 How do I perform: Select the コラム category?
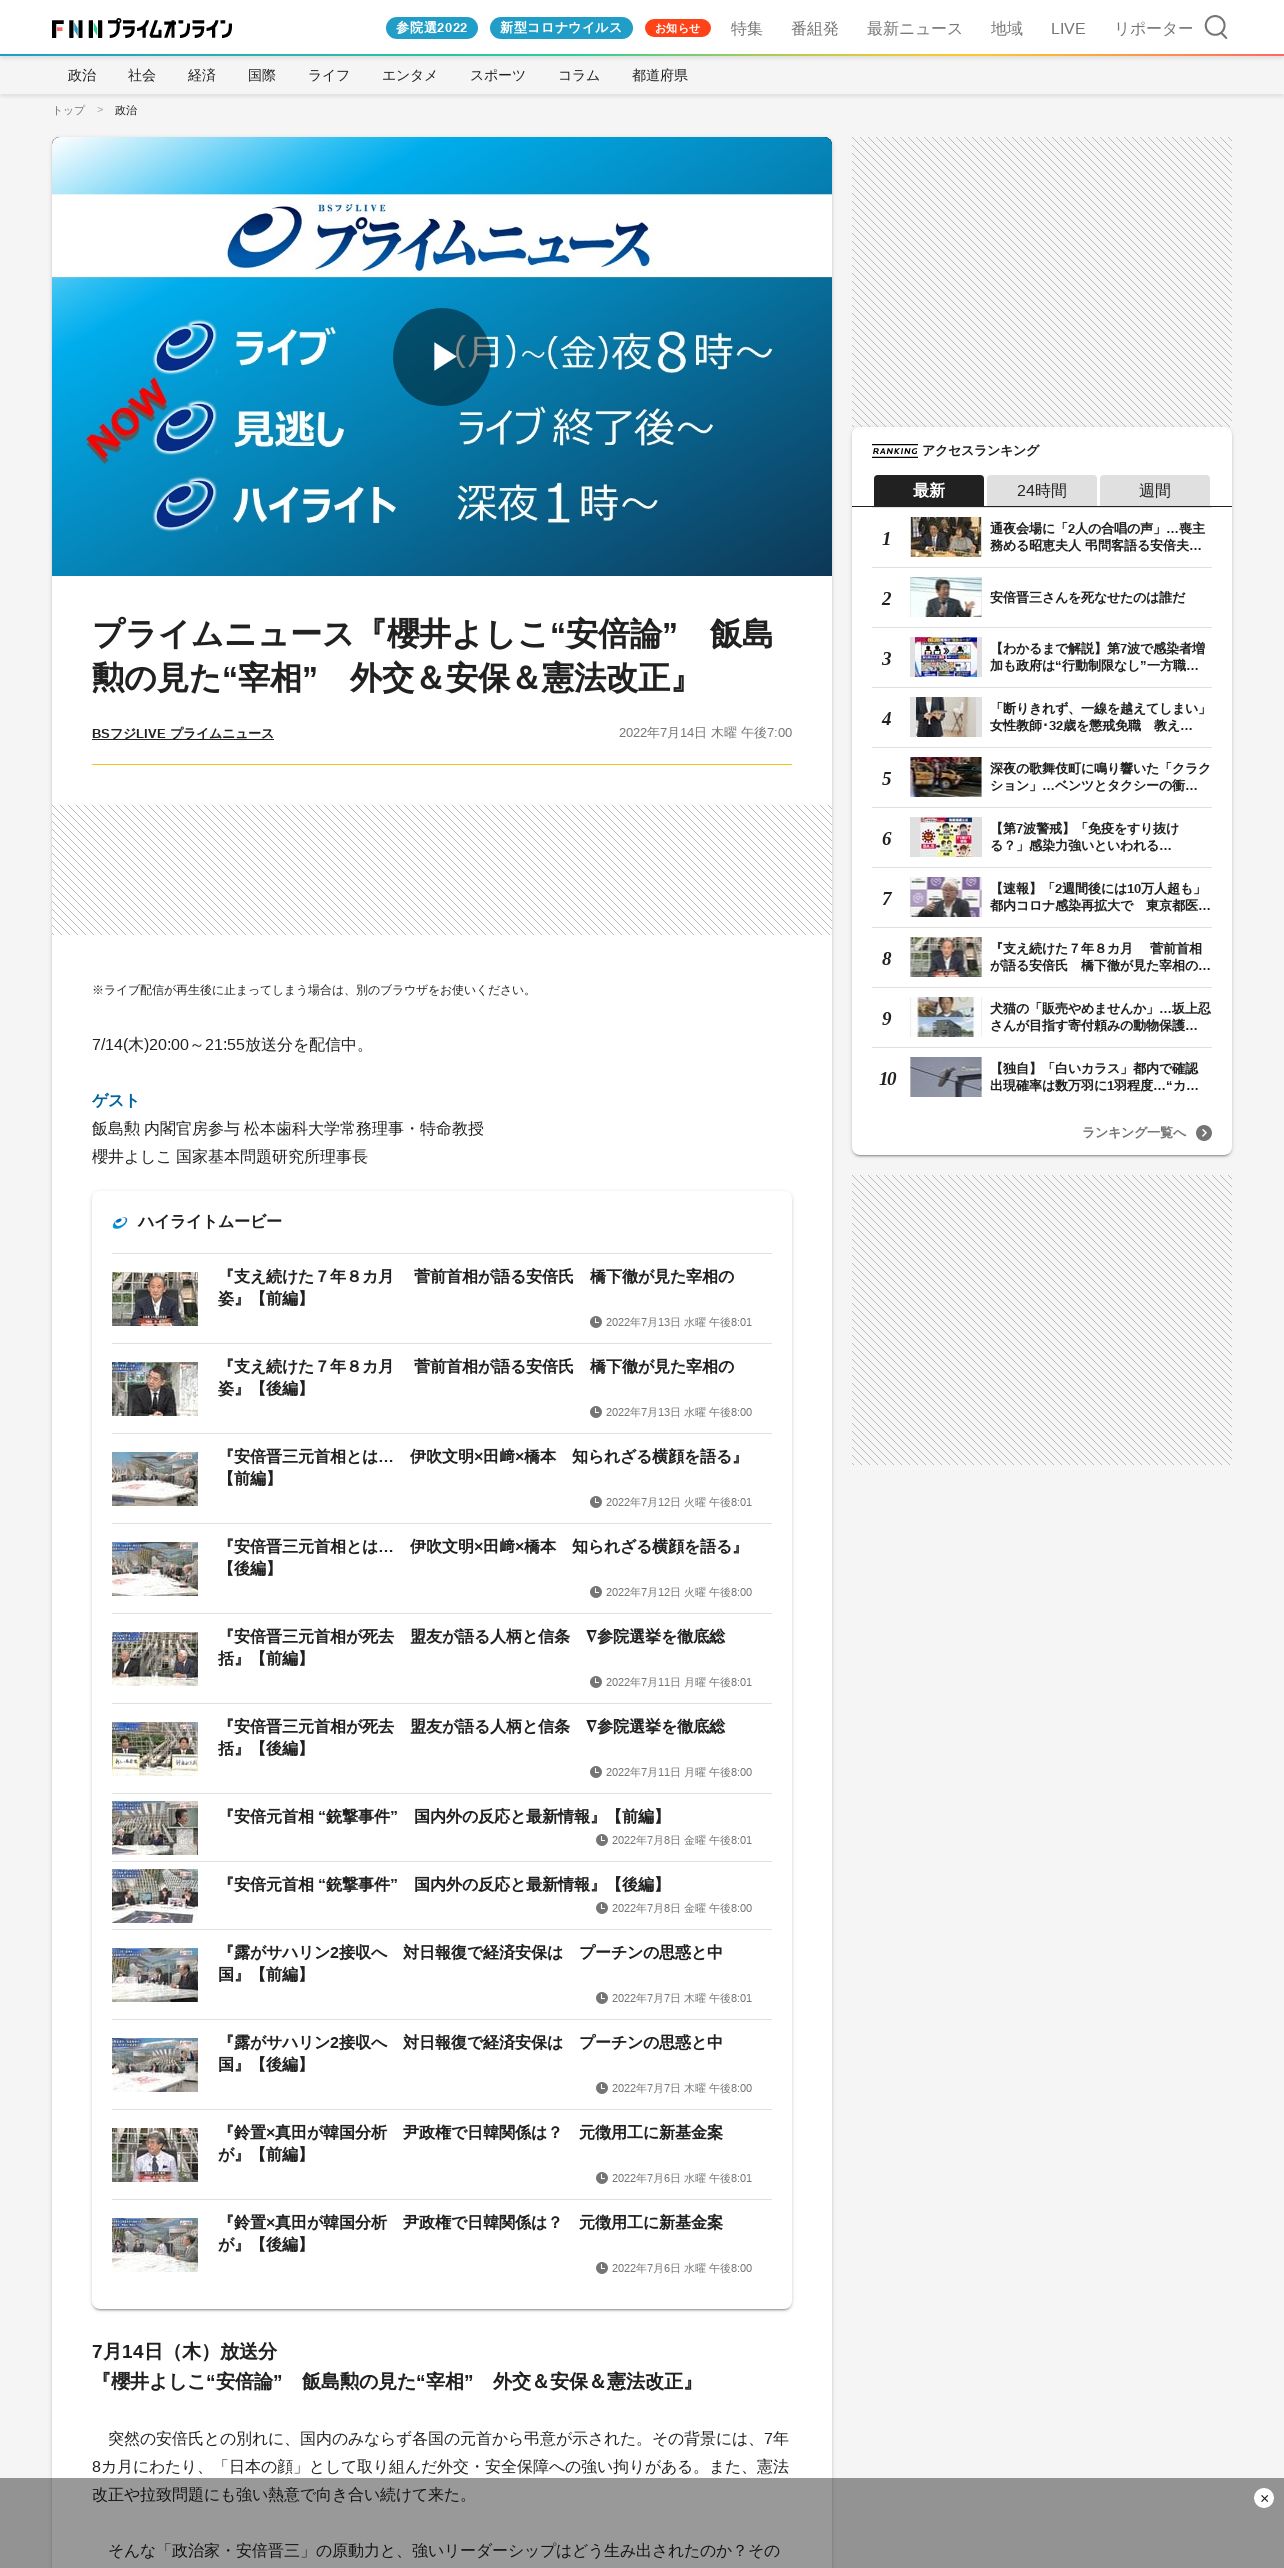click(x=579, y=75)
